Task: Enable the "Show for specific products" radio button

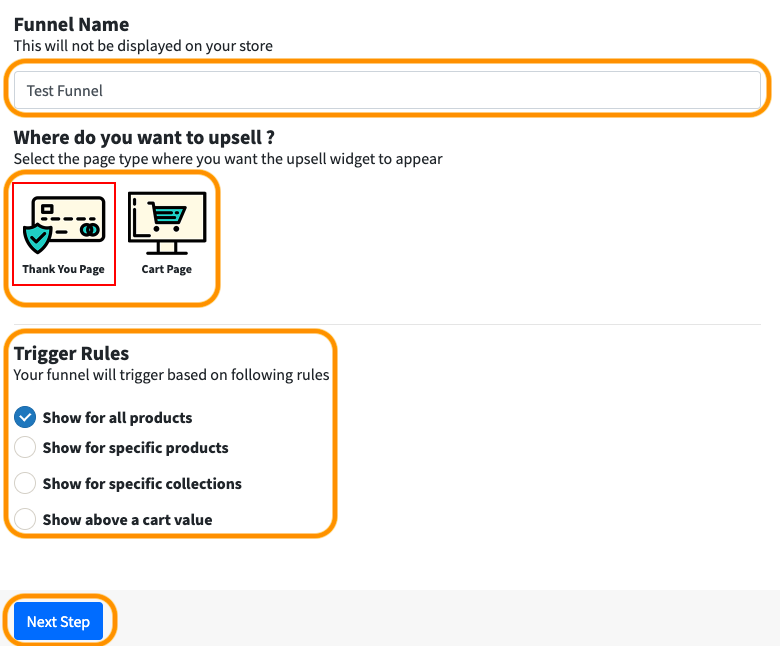Action: coord(26,447)
